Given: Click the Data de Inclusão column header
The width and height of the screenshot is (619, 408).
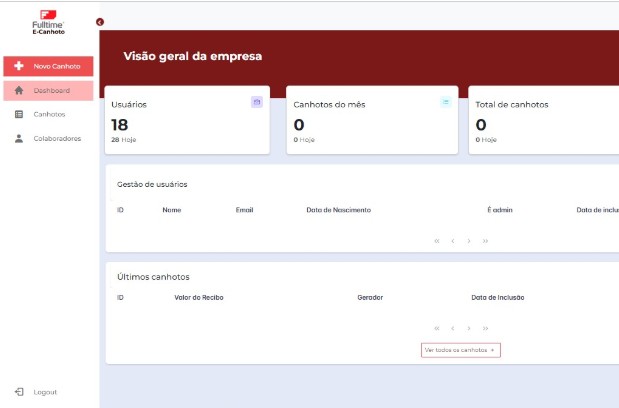Looking at the screenshot, I should (x=498, y=298).
